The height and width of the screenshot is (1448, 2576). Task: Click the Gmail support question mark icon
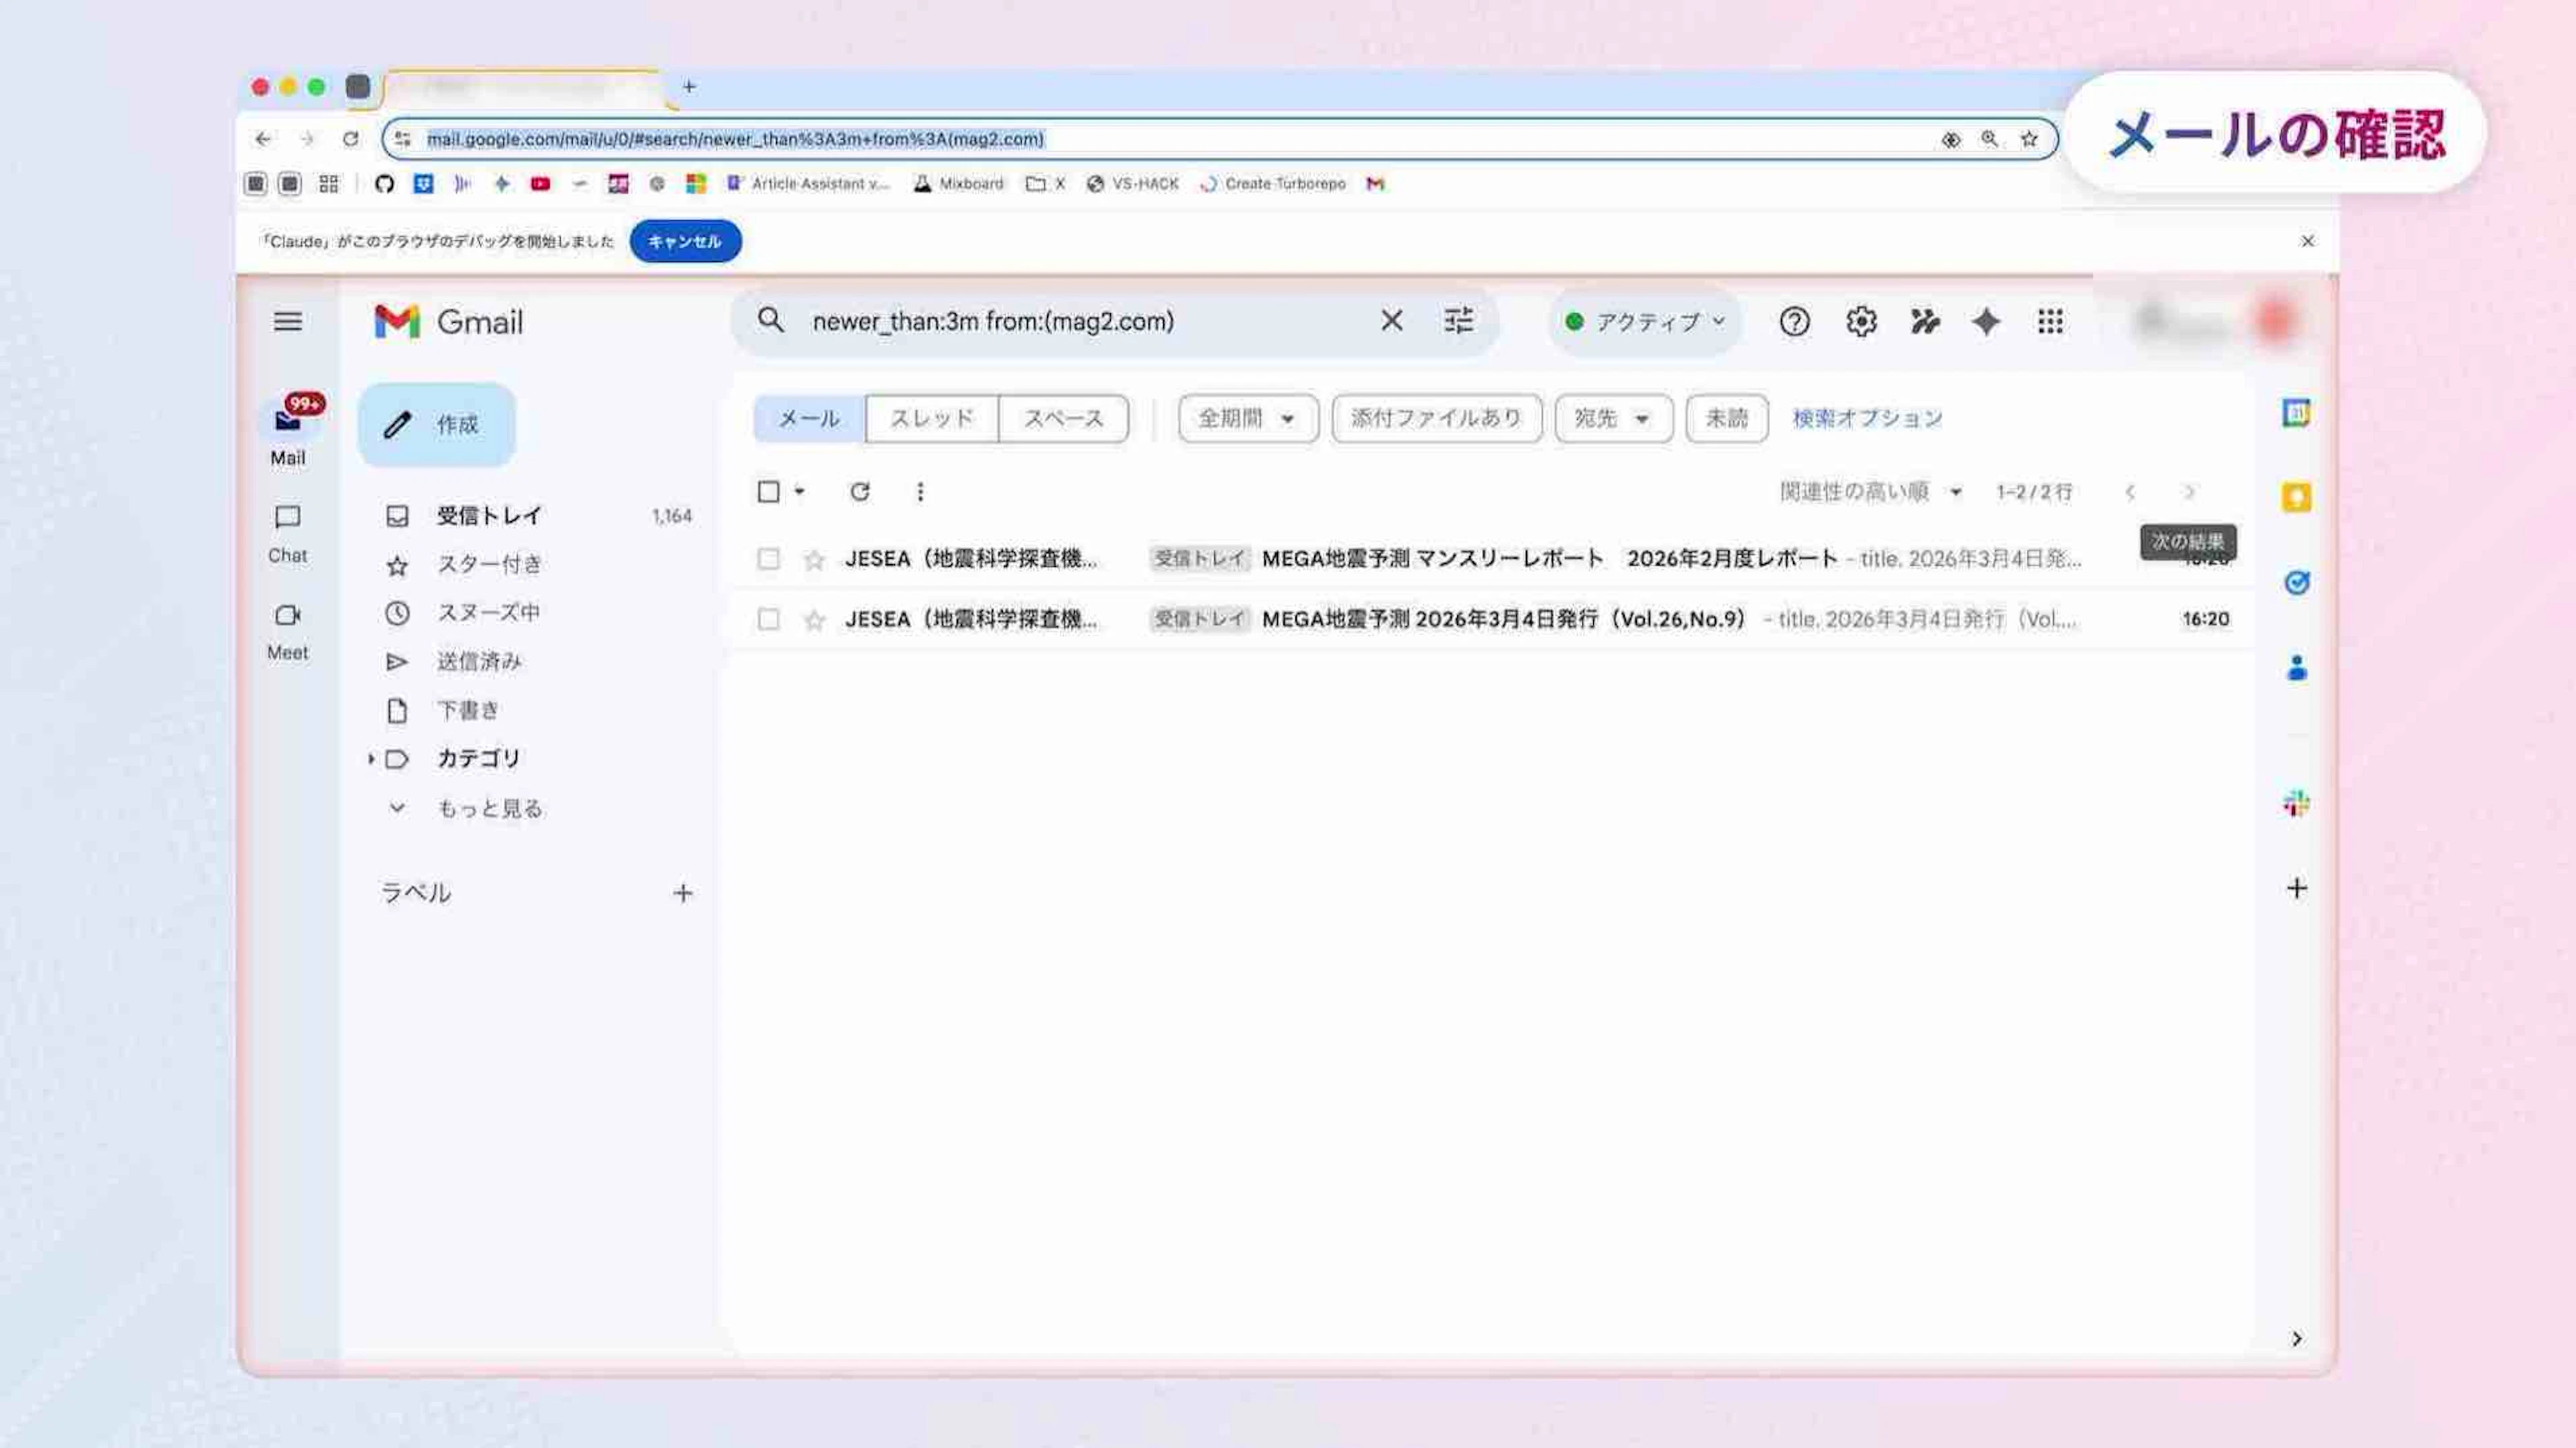1794,322
